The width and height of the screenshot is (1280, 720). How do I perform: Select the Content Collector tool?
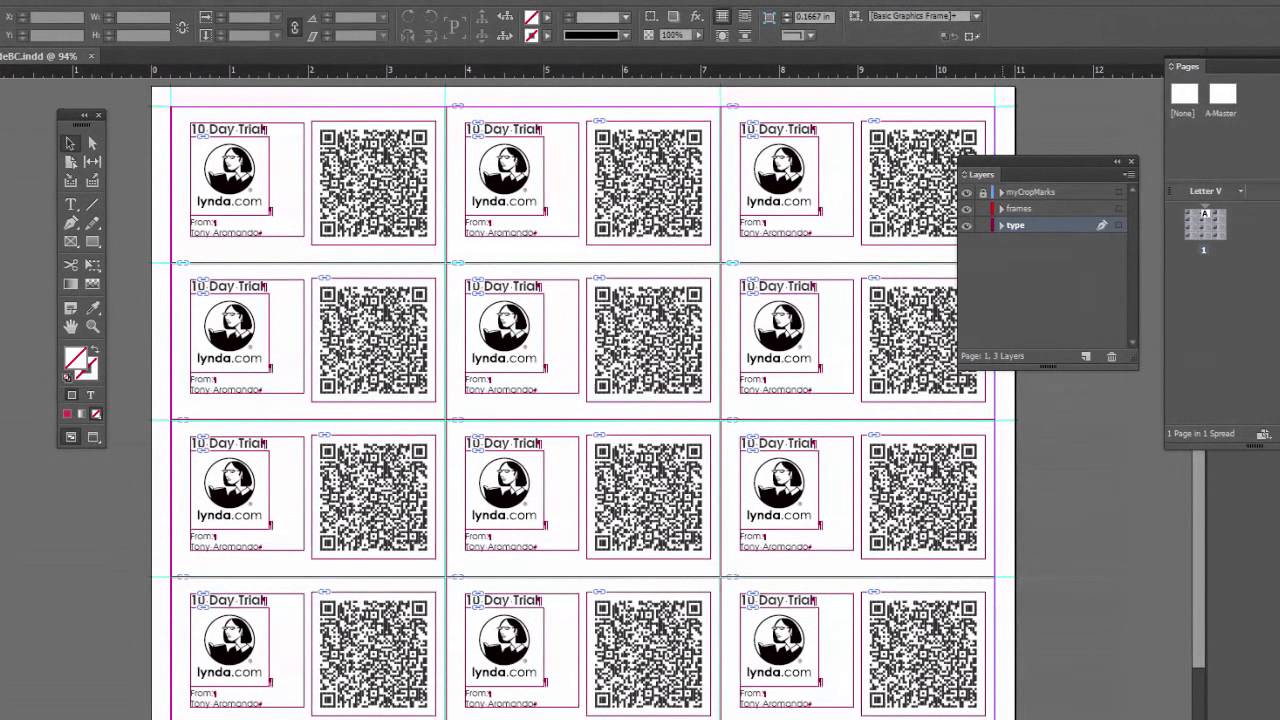[x=70, y=181]
